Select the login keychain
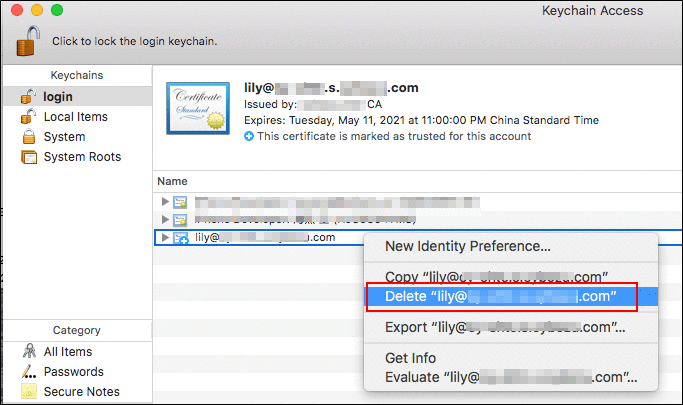This screenshot has height=405, width=683. 78,96
